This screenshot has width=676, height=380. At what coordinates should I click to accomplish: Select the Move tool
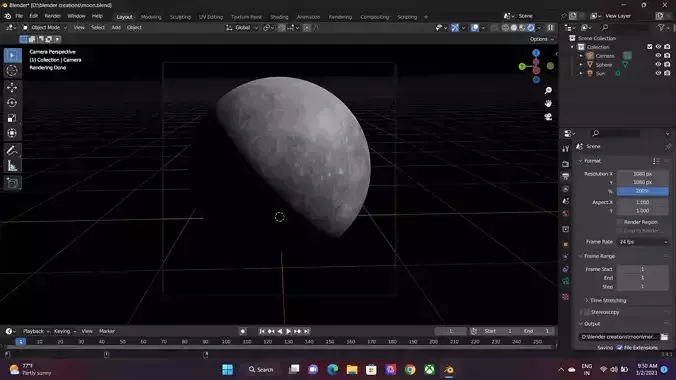(x=12, y=87)
